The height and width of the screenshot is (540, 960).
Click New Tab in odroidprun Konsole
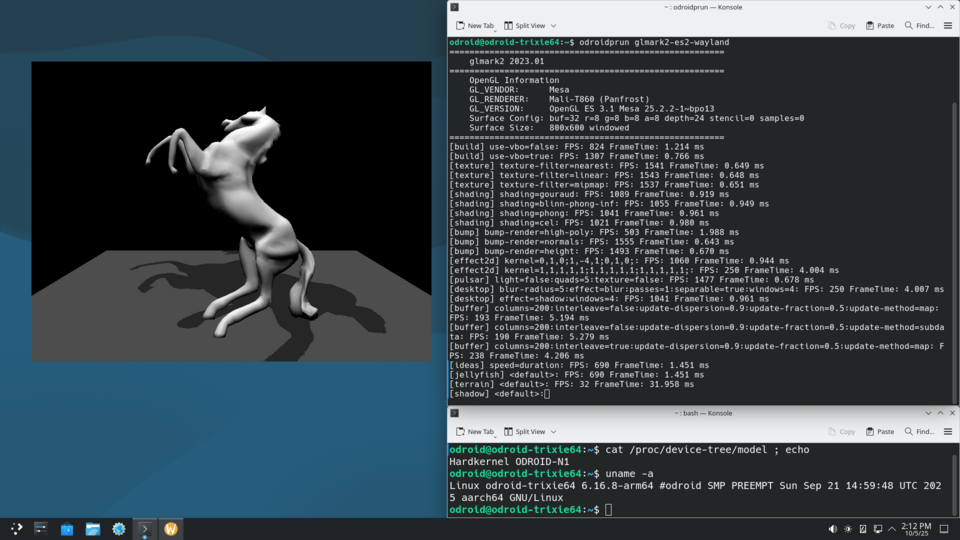point(474,25)
